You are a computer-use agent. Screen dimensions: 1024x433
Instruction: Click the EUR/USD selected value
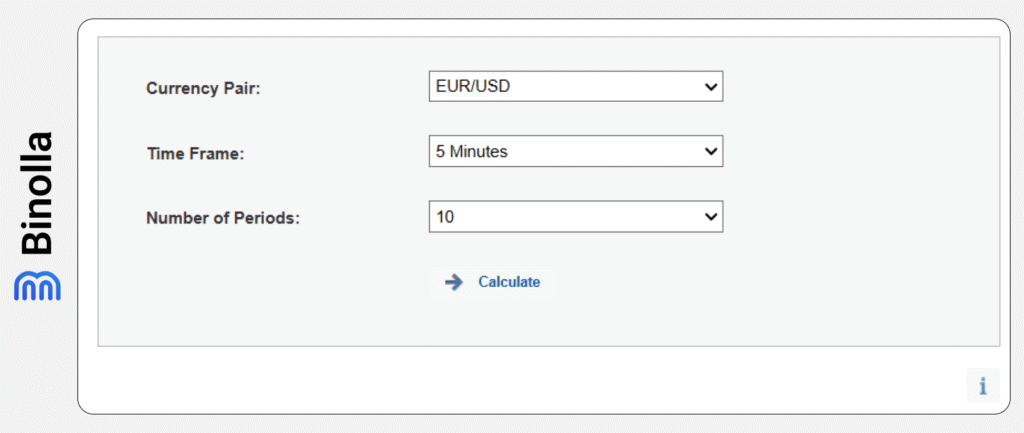472,87
